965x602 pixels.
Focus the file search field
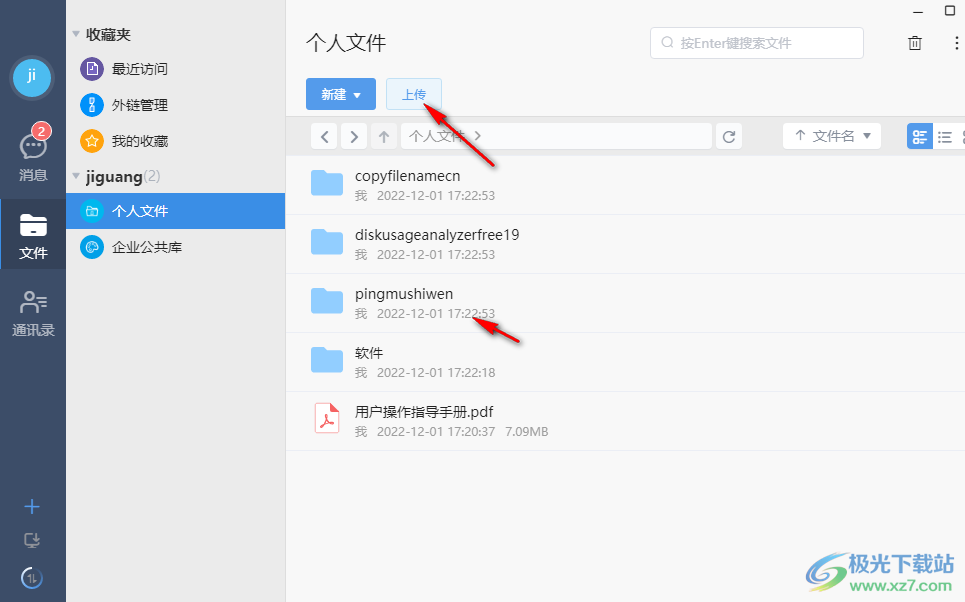tap(757, 43)
